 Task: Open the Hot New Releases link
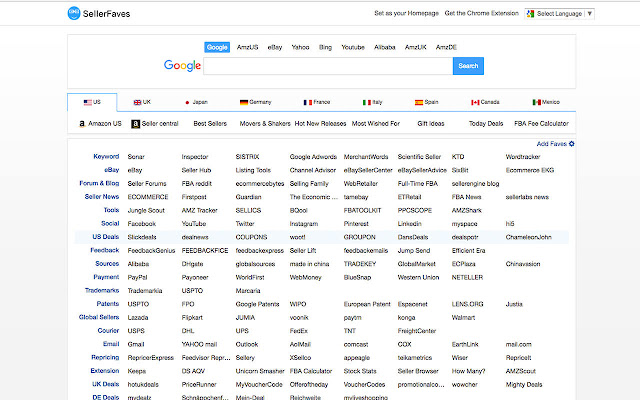pos(320,124)
